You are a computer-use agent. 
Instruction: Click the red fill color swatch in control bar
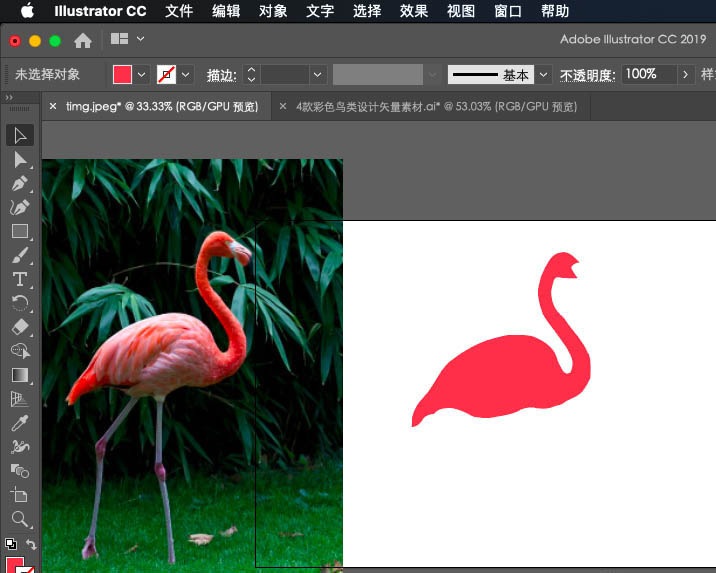click(x=122, y=75)
